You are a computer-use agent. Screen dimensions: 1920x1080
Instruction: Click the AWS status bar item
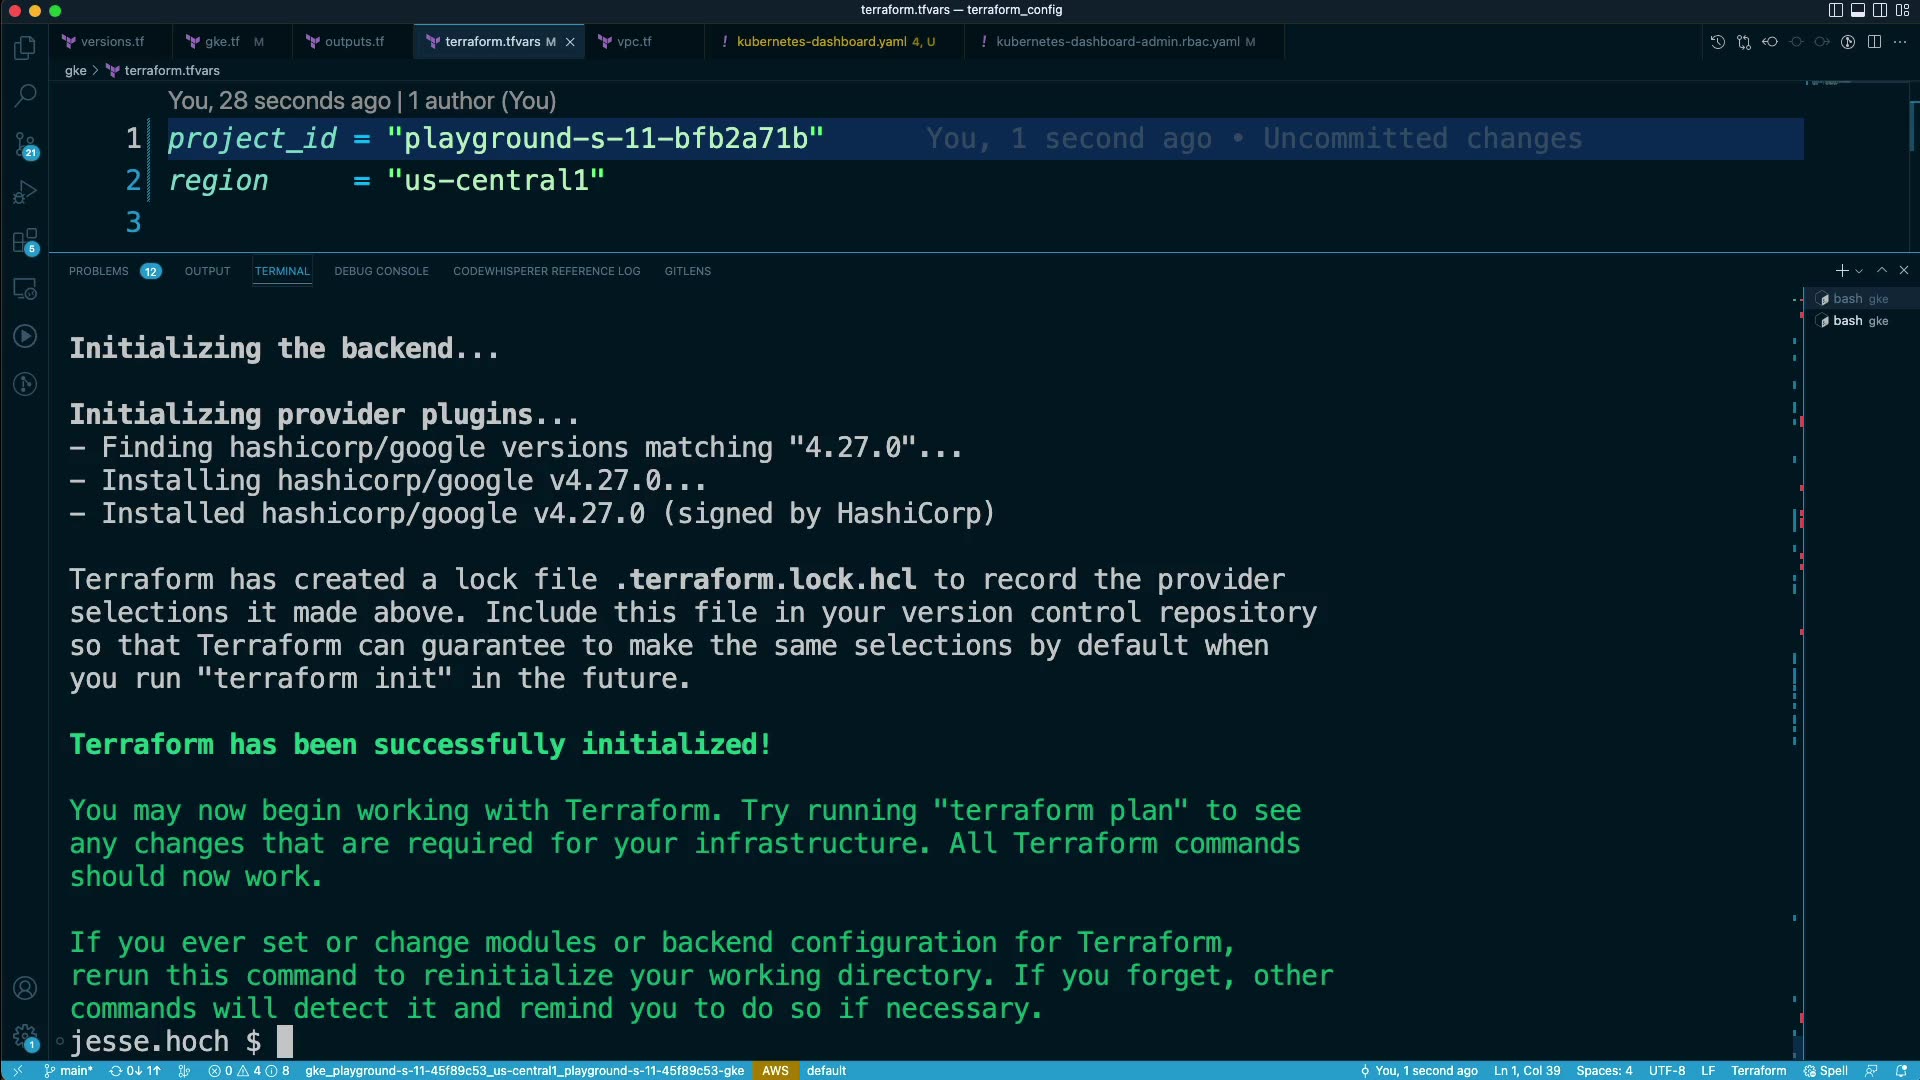click(775, 1070)
